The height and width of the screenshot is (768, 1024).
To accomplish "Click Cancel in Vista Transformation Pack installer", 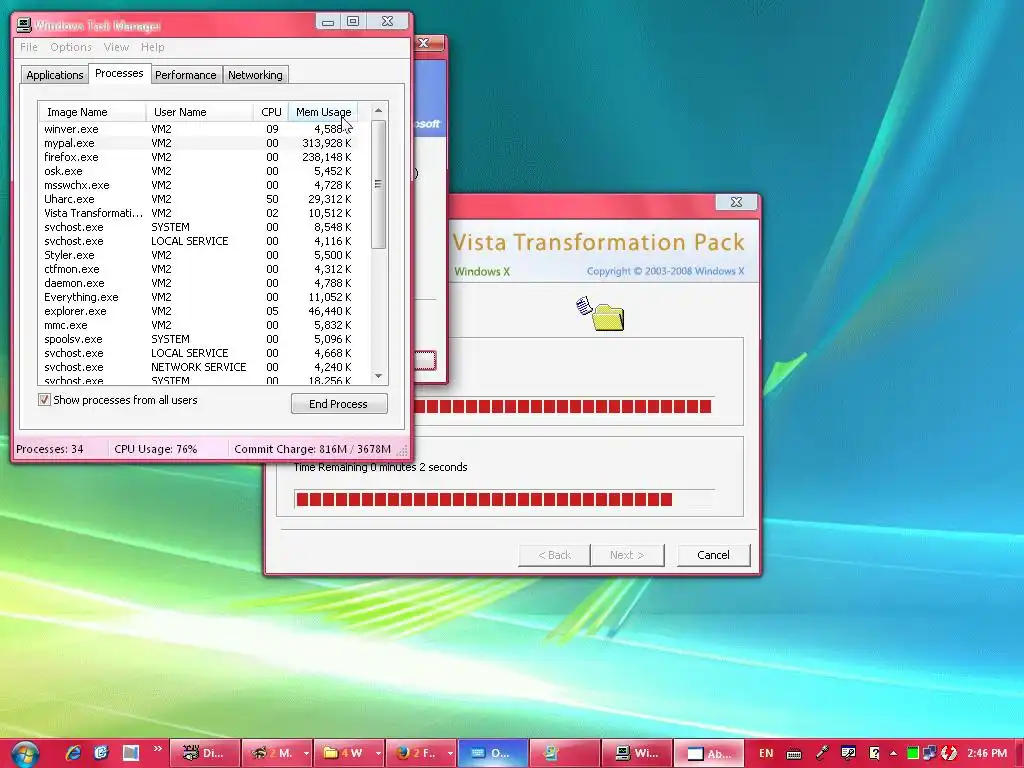I will 713,555.
